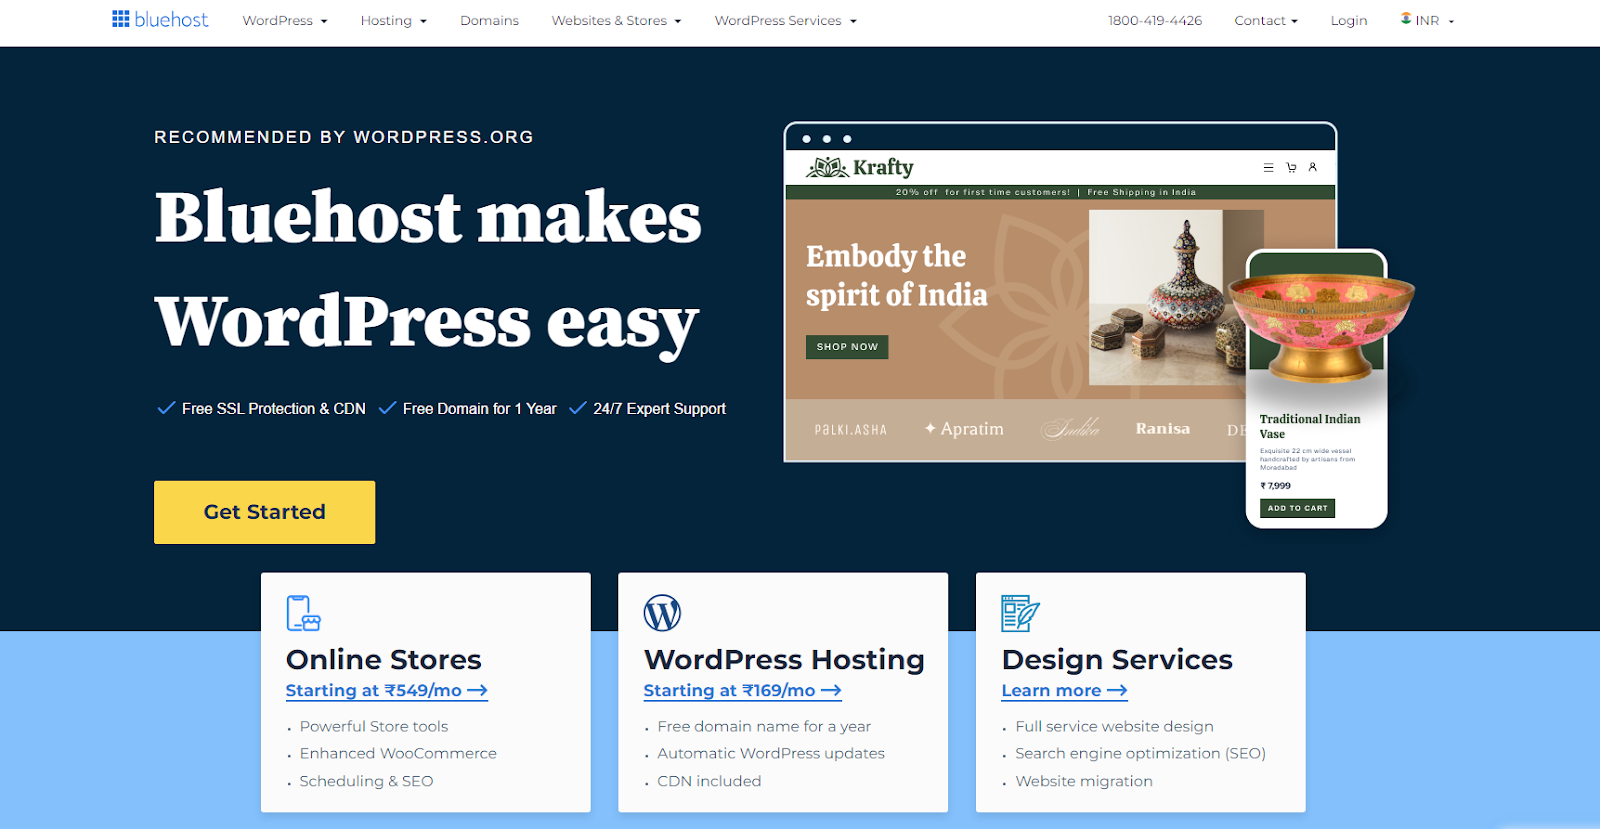Click the Bluehost grid logo icon
The width and height of the screenshot is (1600, 829).
[120, 19]
